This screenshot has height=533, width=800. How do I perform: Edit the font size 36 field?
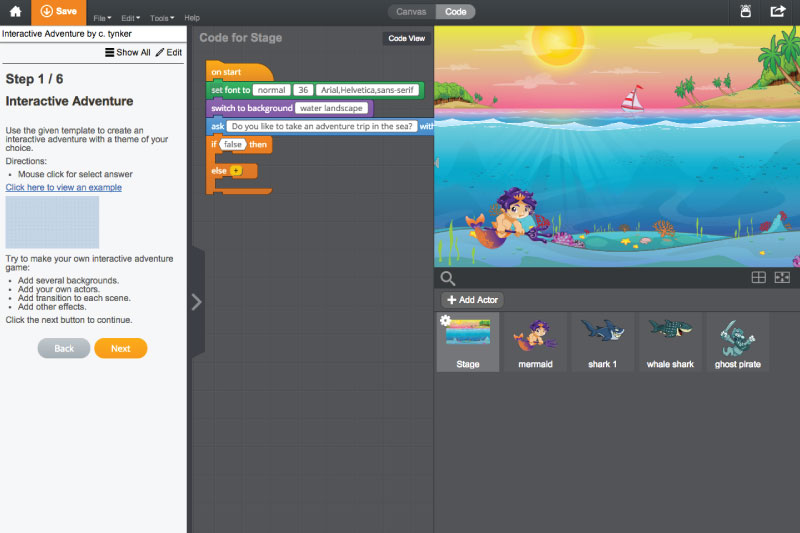[303, 90]
